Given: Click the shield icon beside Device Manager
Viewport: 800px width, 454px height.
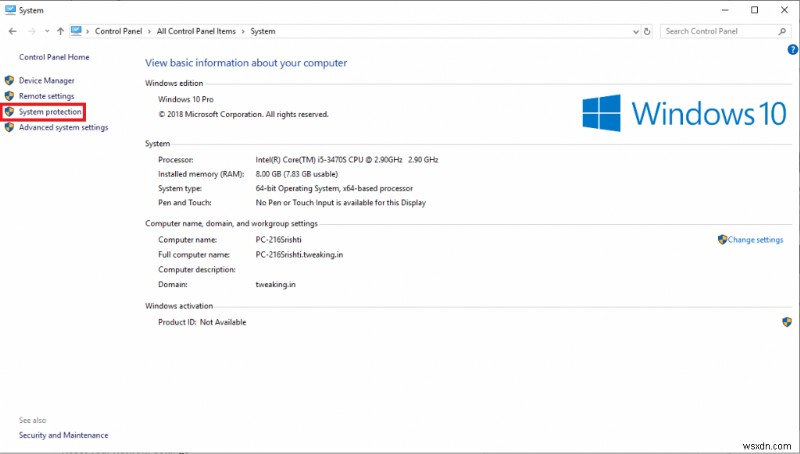Looking at the screenshot, I should [x=9, y=81].
